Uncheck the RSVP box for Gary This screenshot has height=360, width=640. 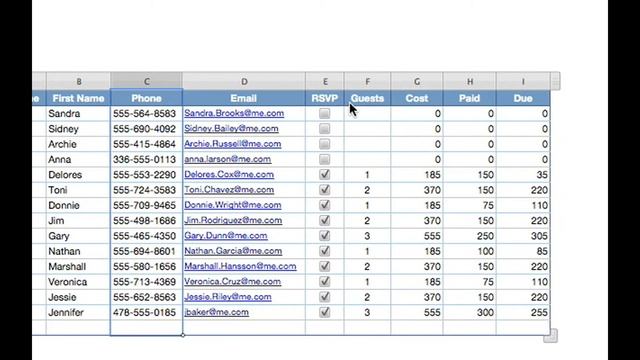(x=324, y=236)
